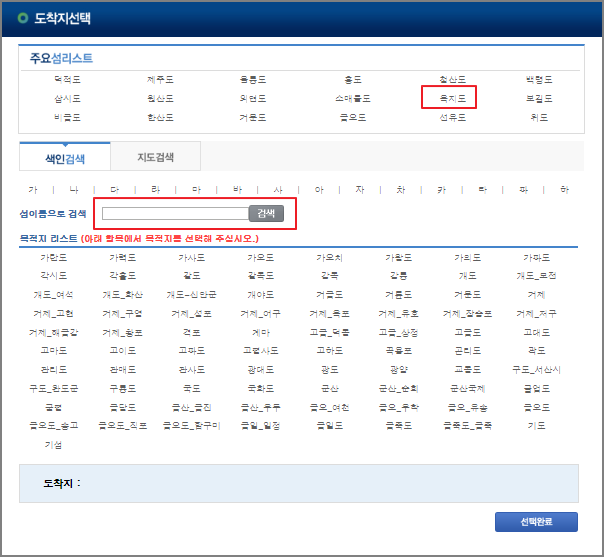The width and height of the screenshot is (604, 557).
Task: Pick 개도_모전 from the destination list
Action: click(537, 276)
